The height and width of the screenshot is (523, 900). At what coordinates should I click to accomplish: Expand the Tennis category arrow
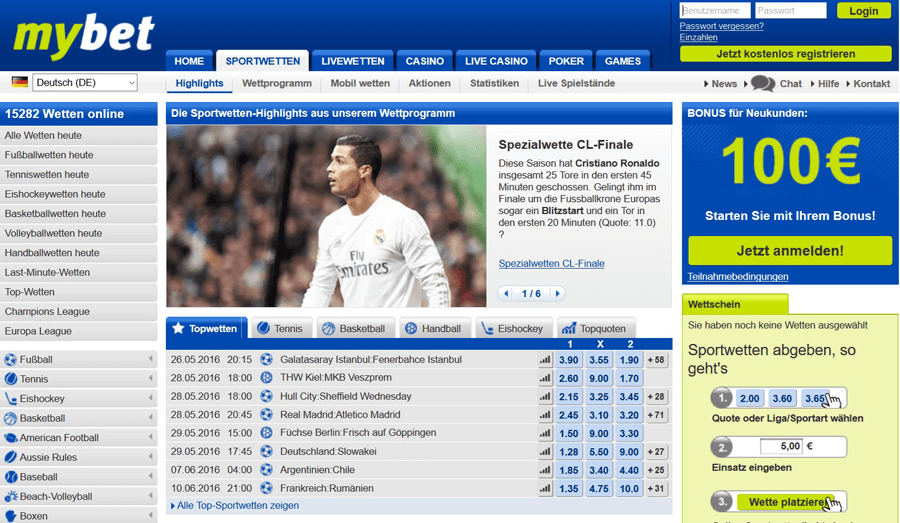[x=150, y=378]
